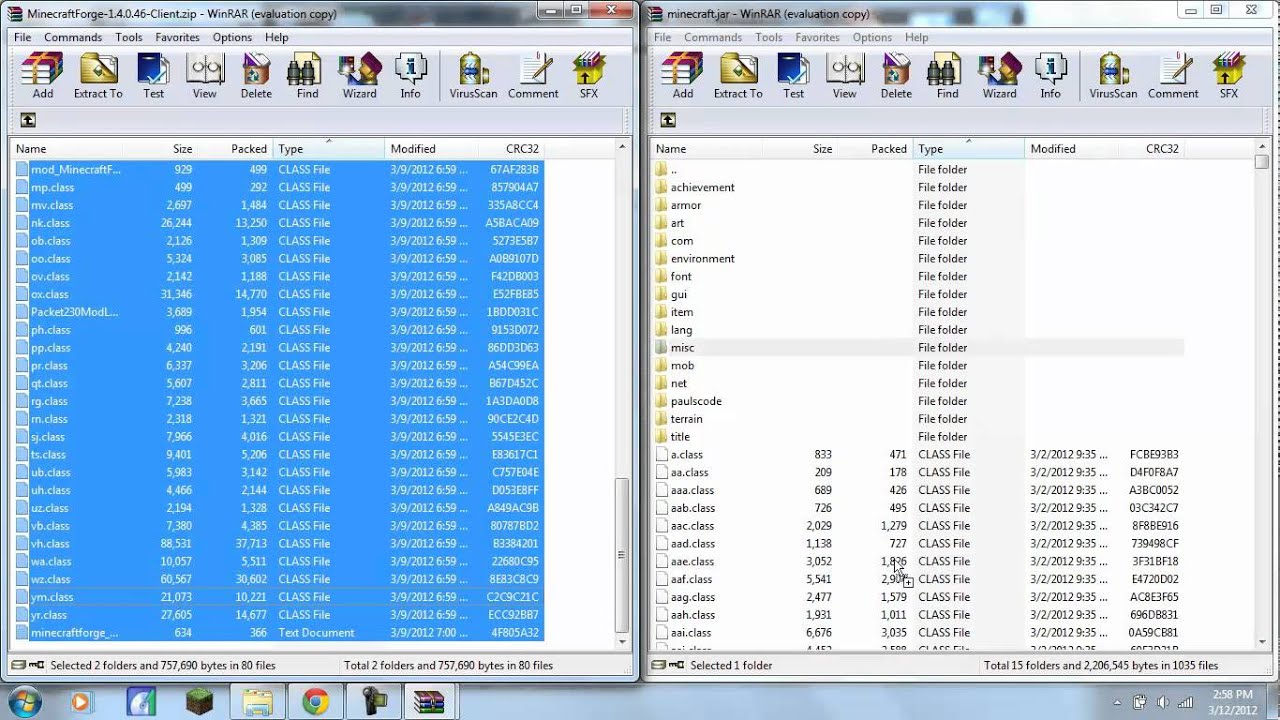Click MinecraftForge file list scrollbar thumb
The height and width of the screenshot is (720, 1280).
click(622, 555)
